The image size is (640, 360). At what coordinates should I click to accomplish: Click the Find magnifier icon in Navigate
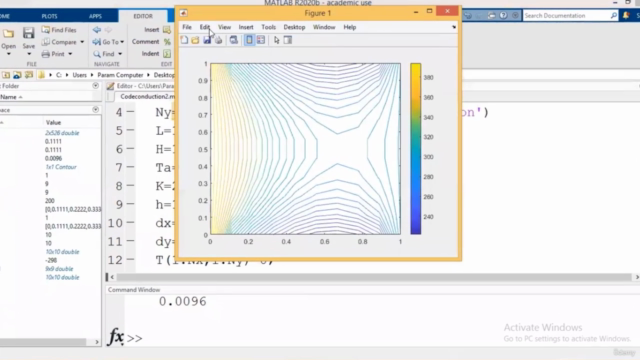point(97,54)
